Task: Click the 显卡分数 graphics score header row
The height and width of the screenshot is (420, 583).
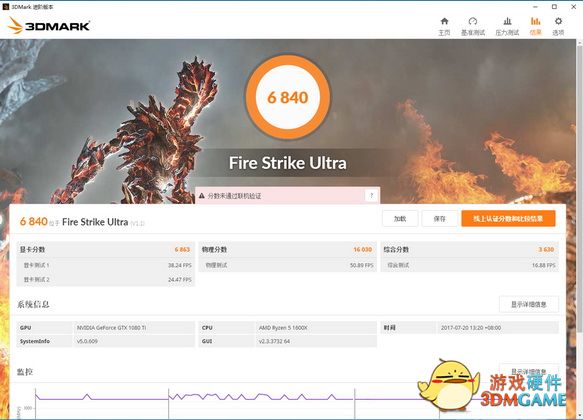Action: pos(106,249)
